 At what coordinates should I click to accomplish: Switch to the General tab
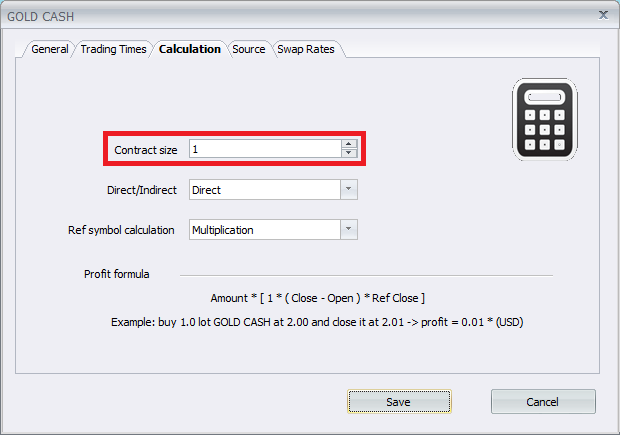pos(49,49)
